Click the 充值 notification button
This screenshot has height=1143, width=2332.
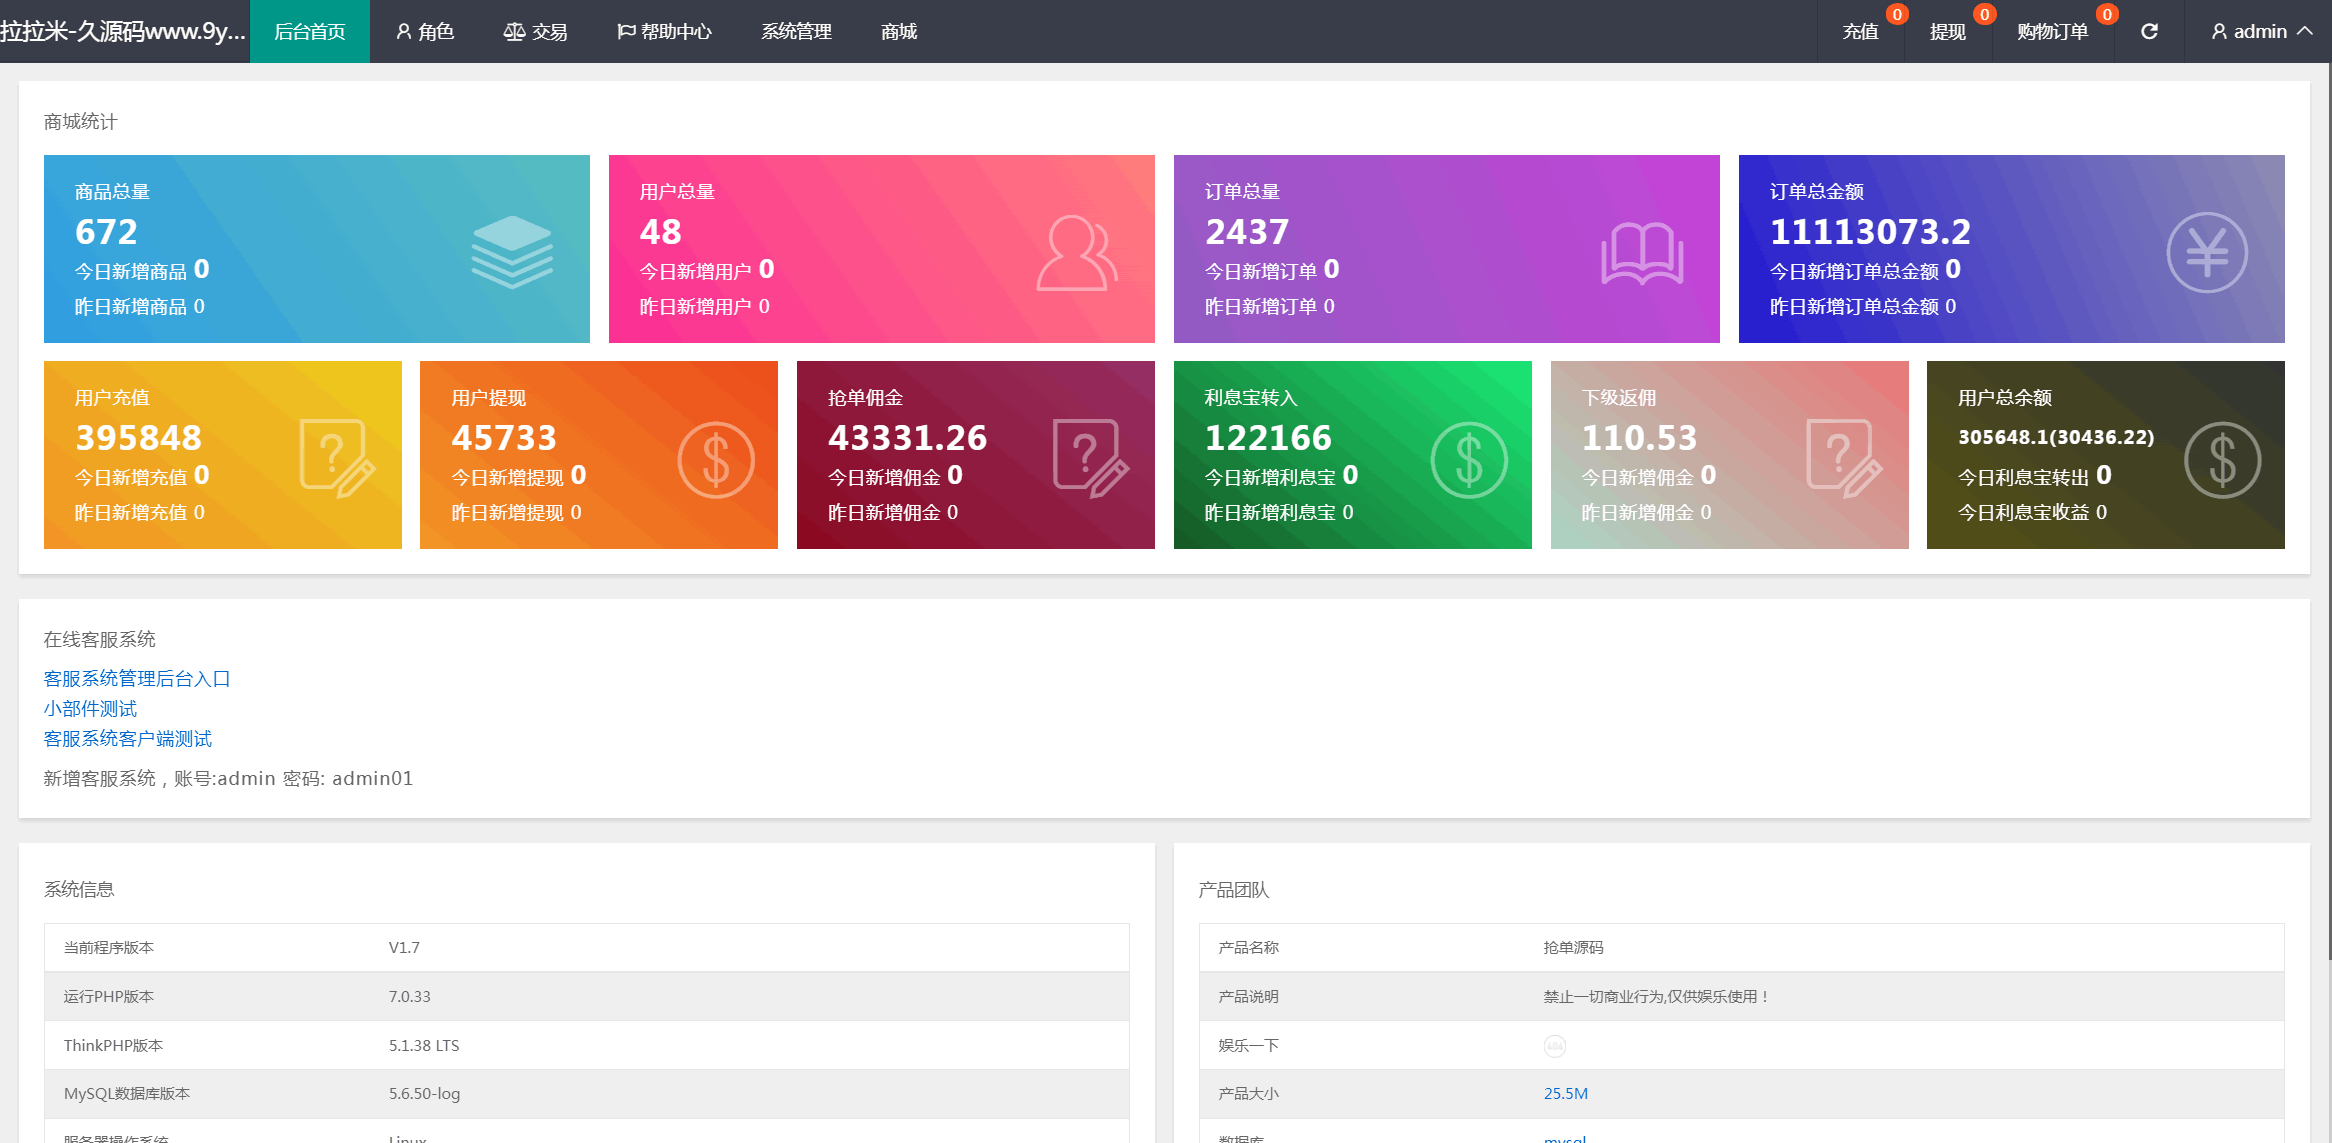pyautogui.click(x=1860, y=32)
